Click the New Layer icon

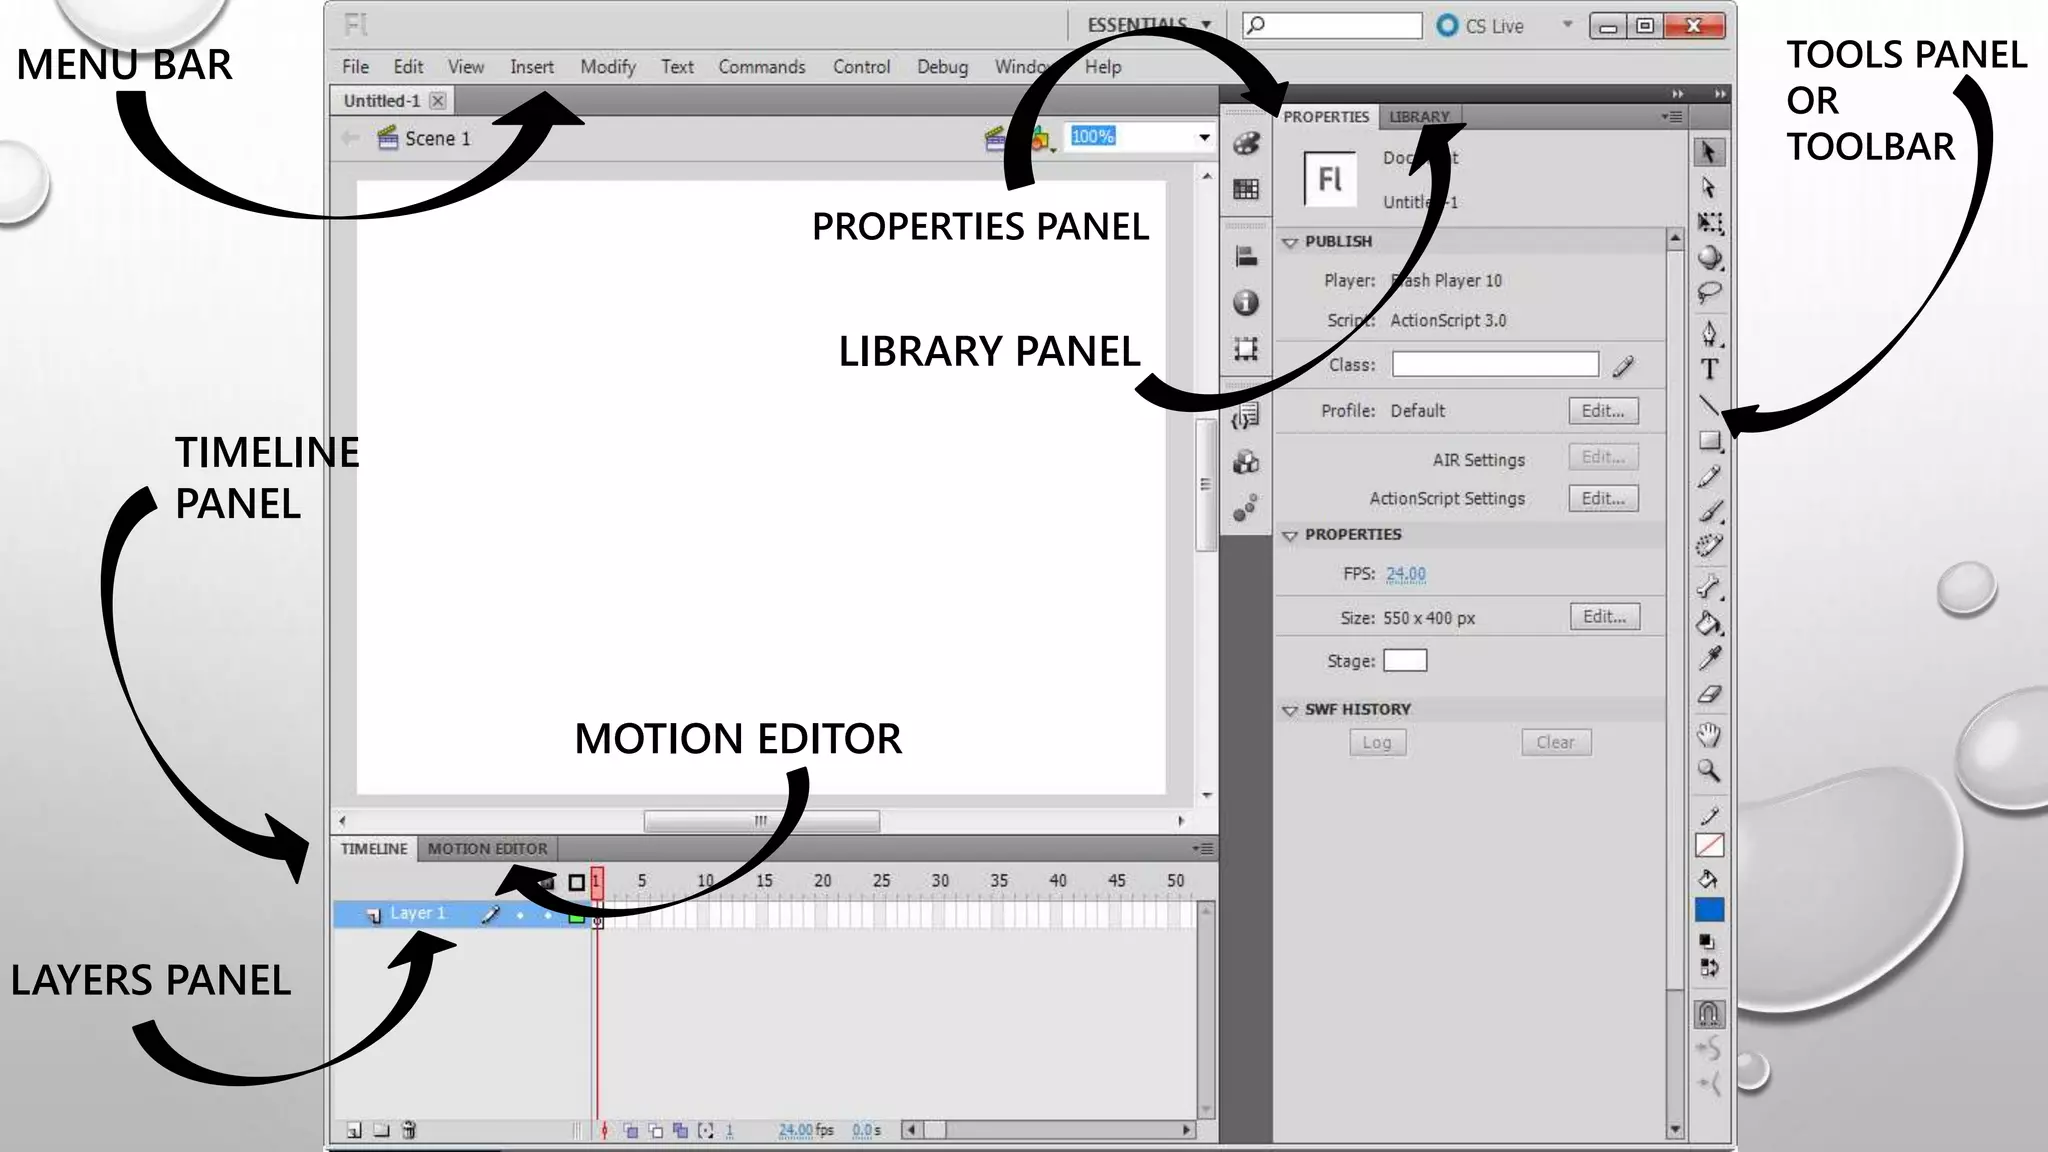[x=354, y=1130]
